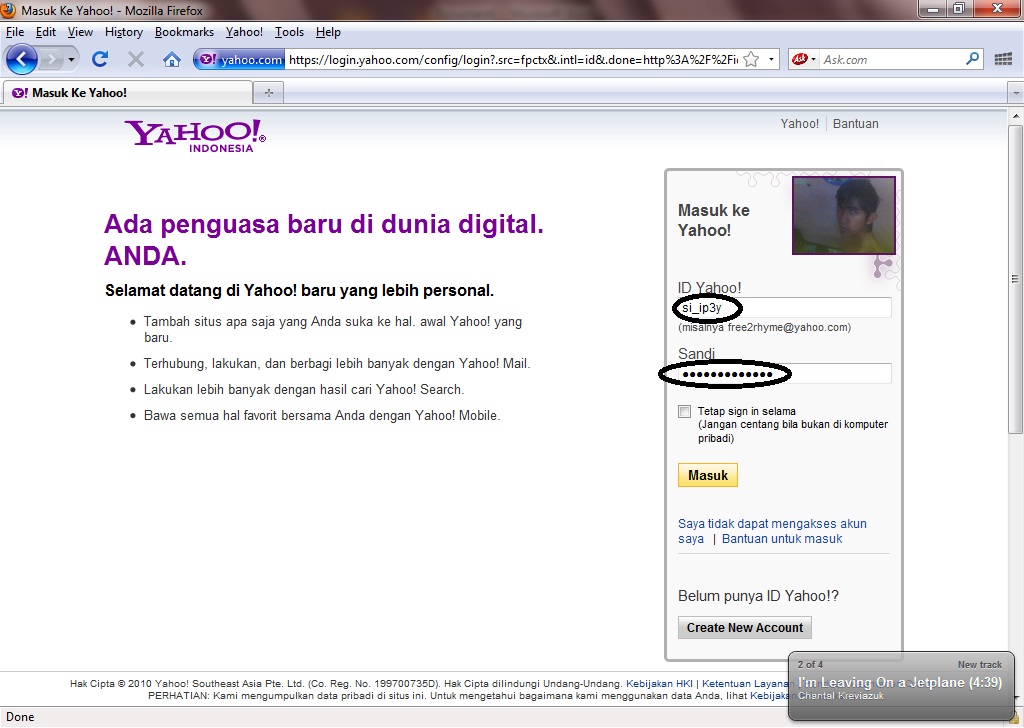Open the Yahoo! menu in menu bar
The width and height of the screenshot is (1024, 728).
[244, 32]
